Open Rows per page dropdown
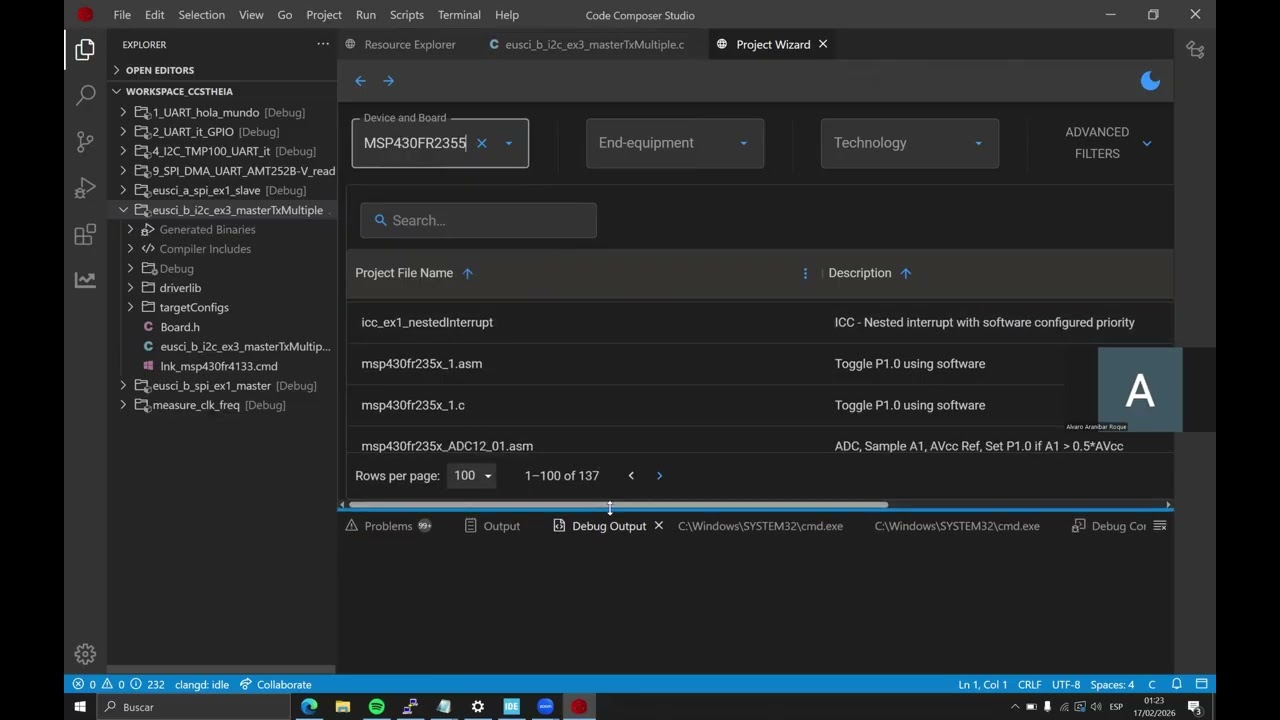This screenshot has width=1280, height=720. coord(473,476)
